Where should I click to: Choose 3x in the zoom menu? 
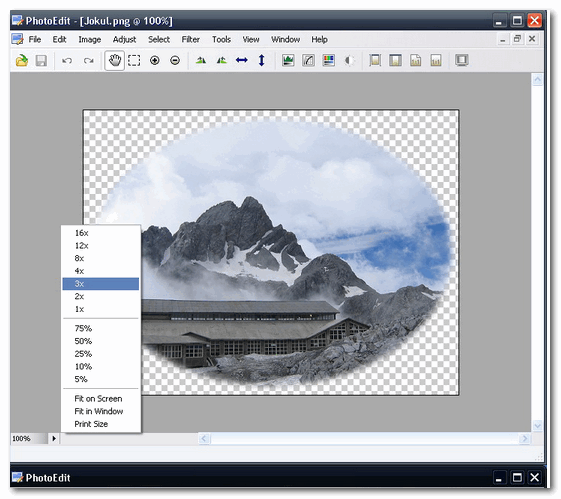pos(101,284)
